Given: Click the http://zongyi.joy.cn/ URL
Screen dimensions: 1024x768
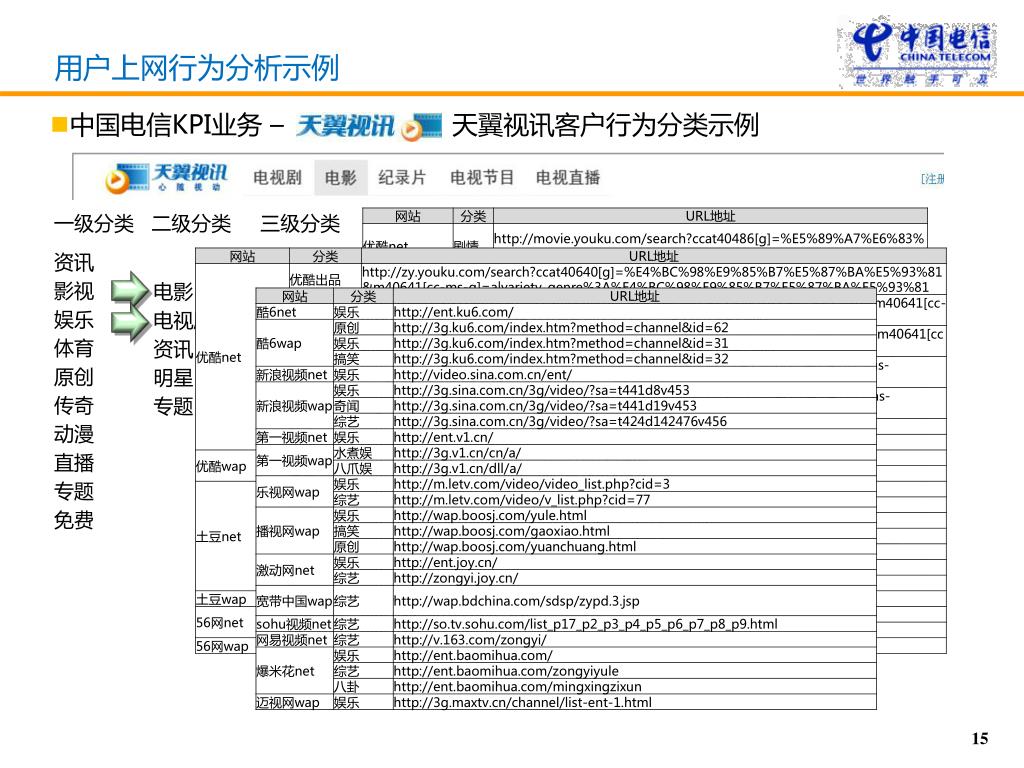Looking at the screenshot, I should [456, 579].
